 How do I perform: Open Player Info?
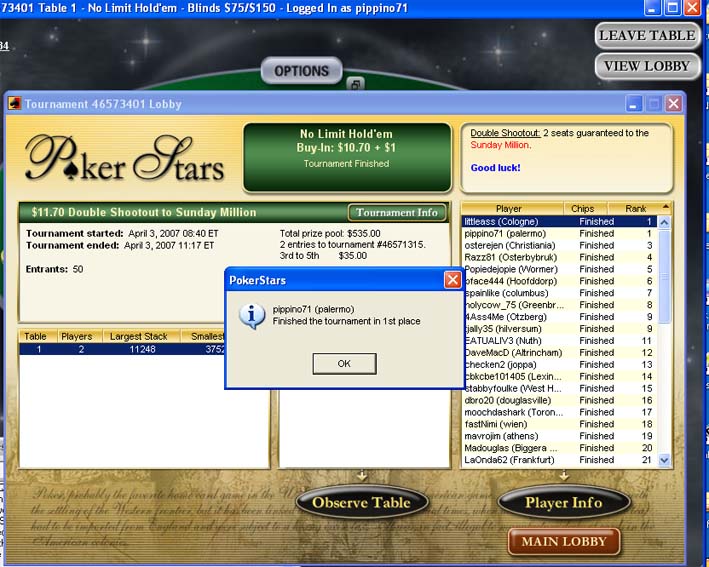pyautogui.click(x=563, y=502)
